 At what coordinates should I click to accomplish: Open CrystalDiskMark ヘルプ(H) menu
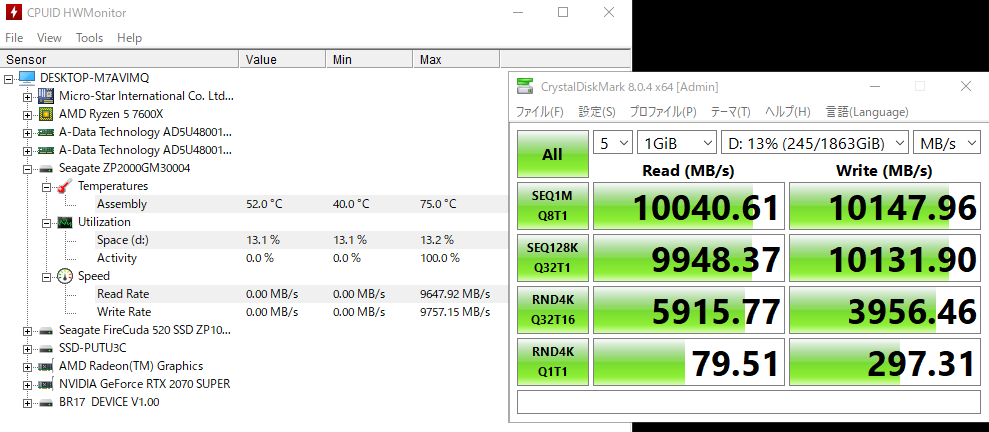tap(788, 112)
